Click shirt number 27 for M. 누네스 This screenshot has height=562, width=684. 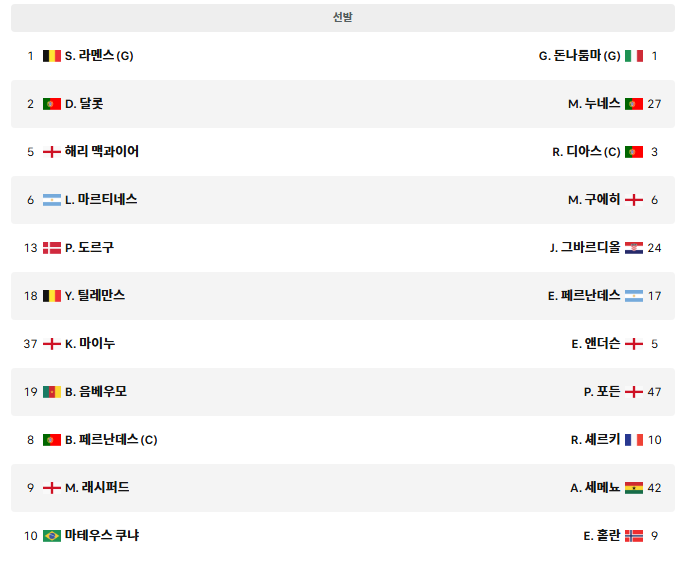654,104
